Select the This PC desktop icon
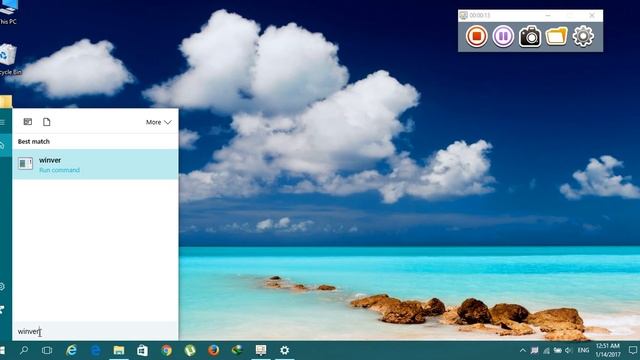This screenshot has height=360, width=640. (x=8, y=13)
